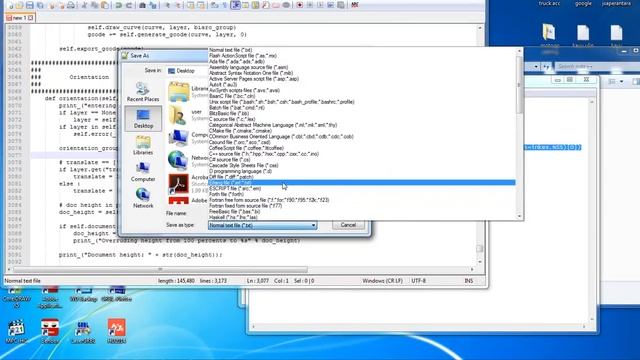This screenshot has height=360, width=640.
Task: Click the Print icon in Notepad++ toolbar
Action: pos(71,5)
